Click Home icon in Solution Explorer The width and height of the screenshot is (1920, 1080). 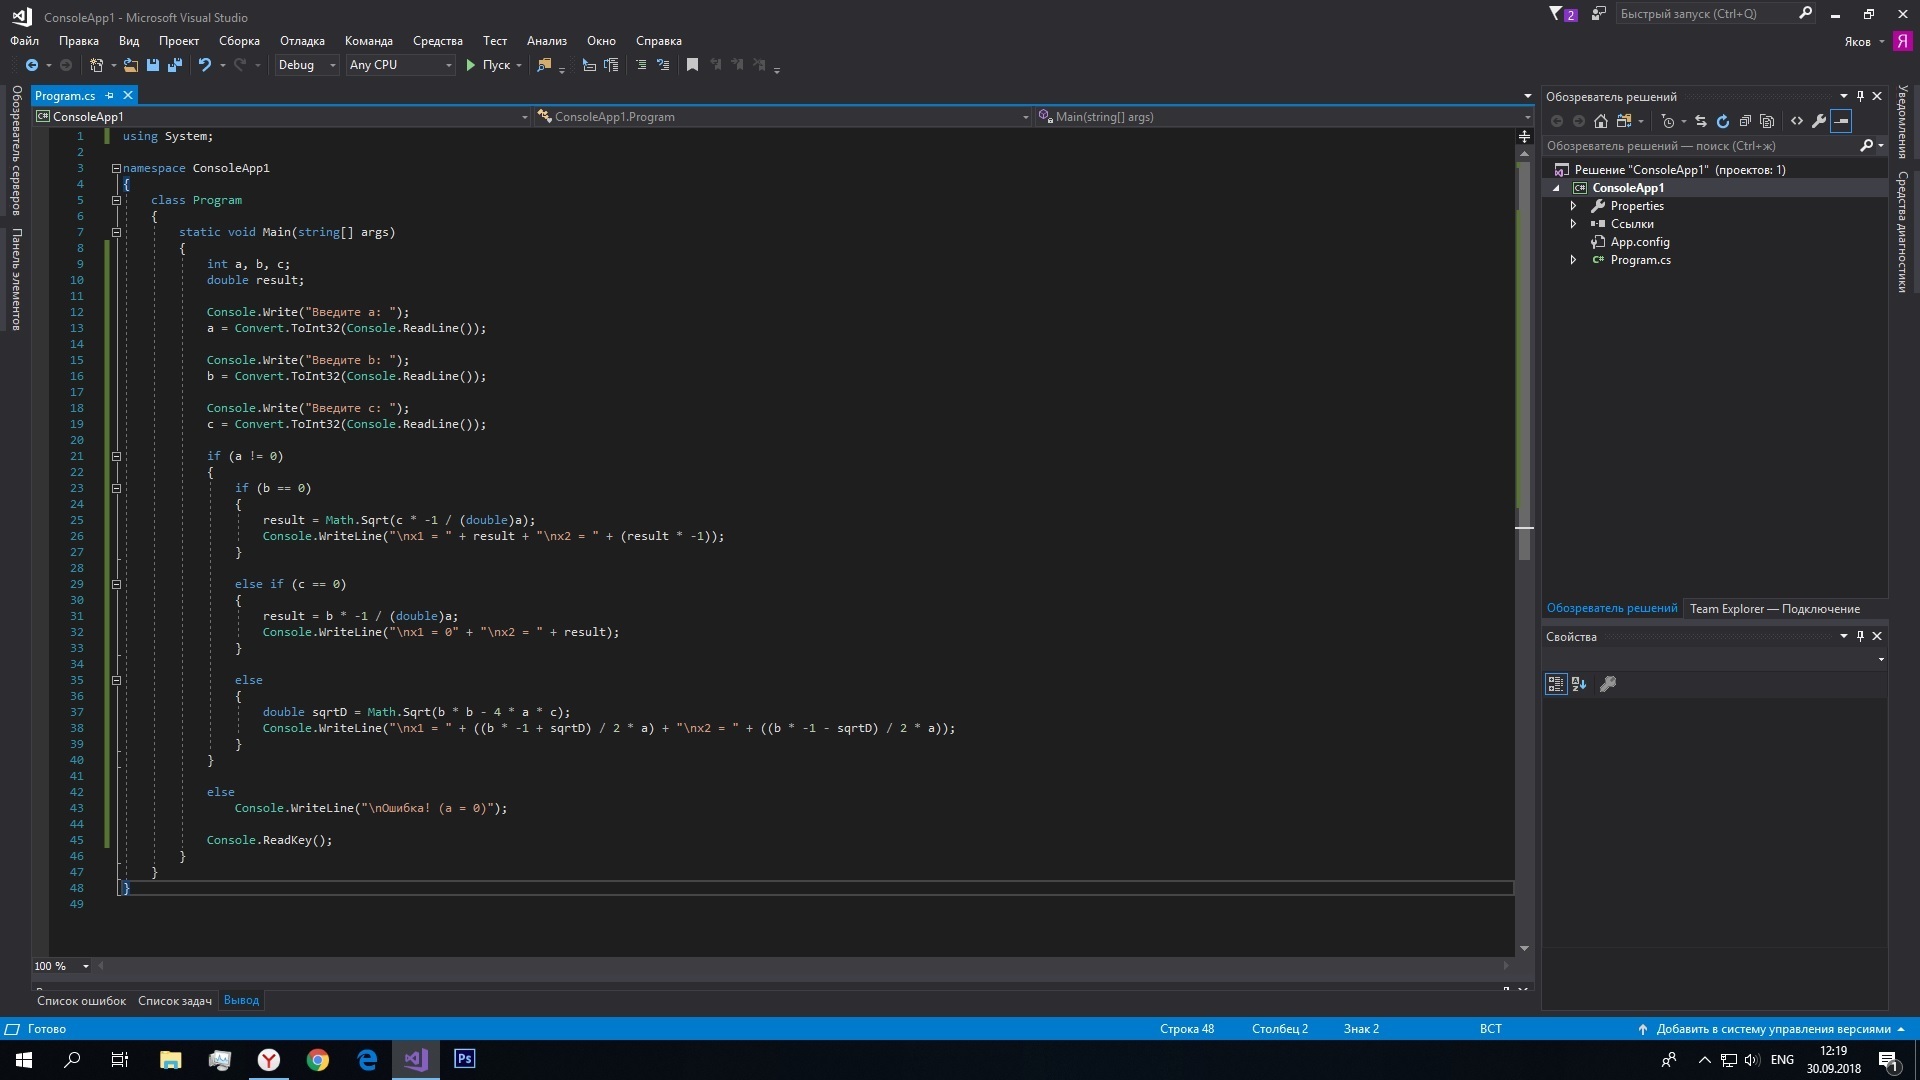(1601, 121)
